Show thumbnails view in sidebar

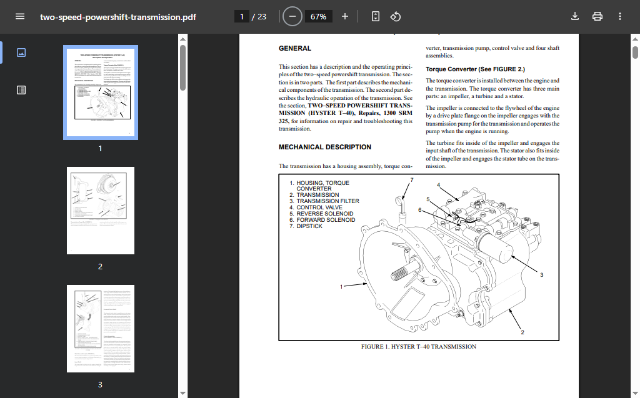tap(21, 52)
